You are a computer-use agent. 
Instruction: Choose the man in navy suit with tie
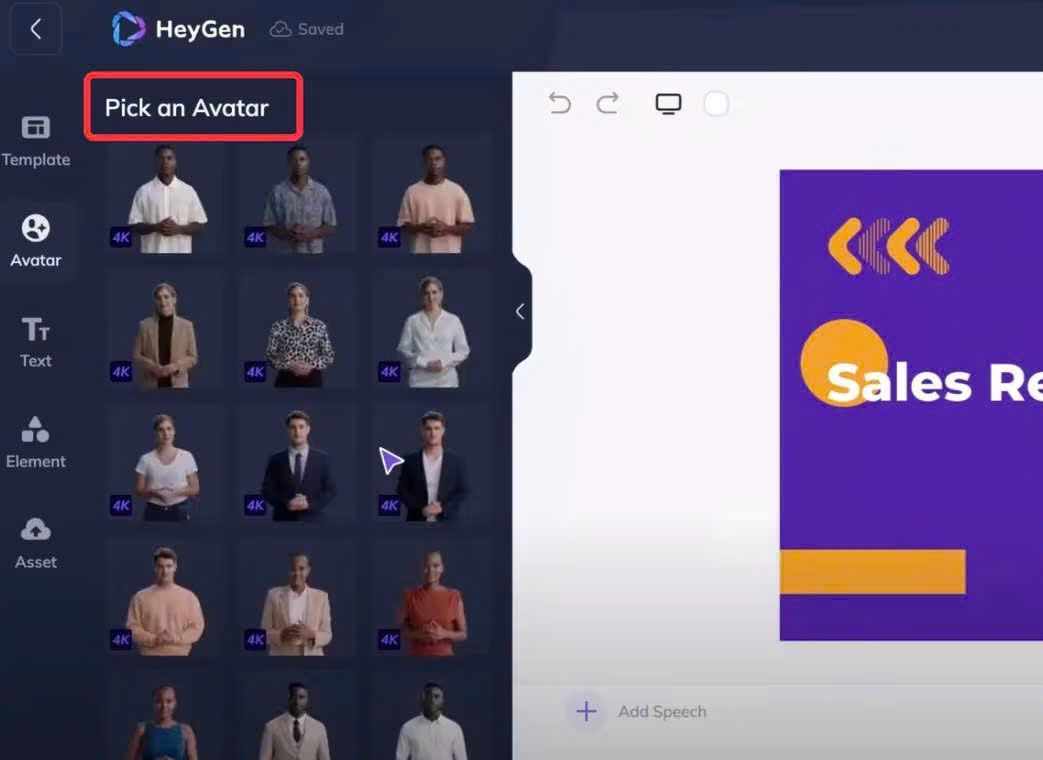(x=299, y=467)
